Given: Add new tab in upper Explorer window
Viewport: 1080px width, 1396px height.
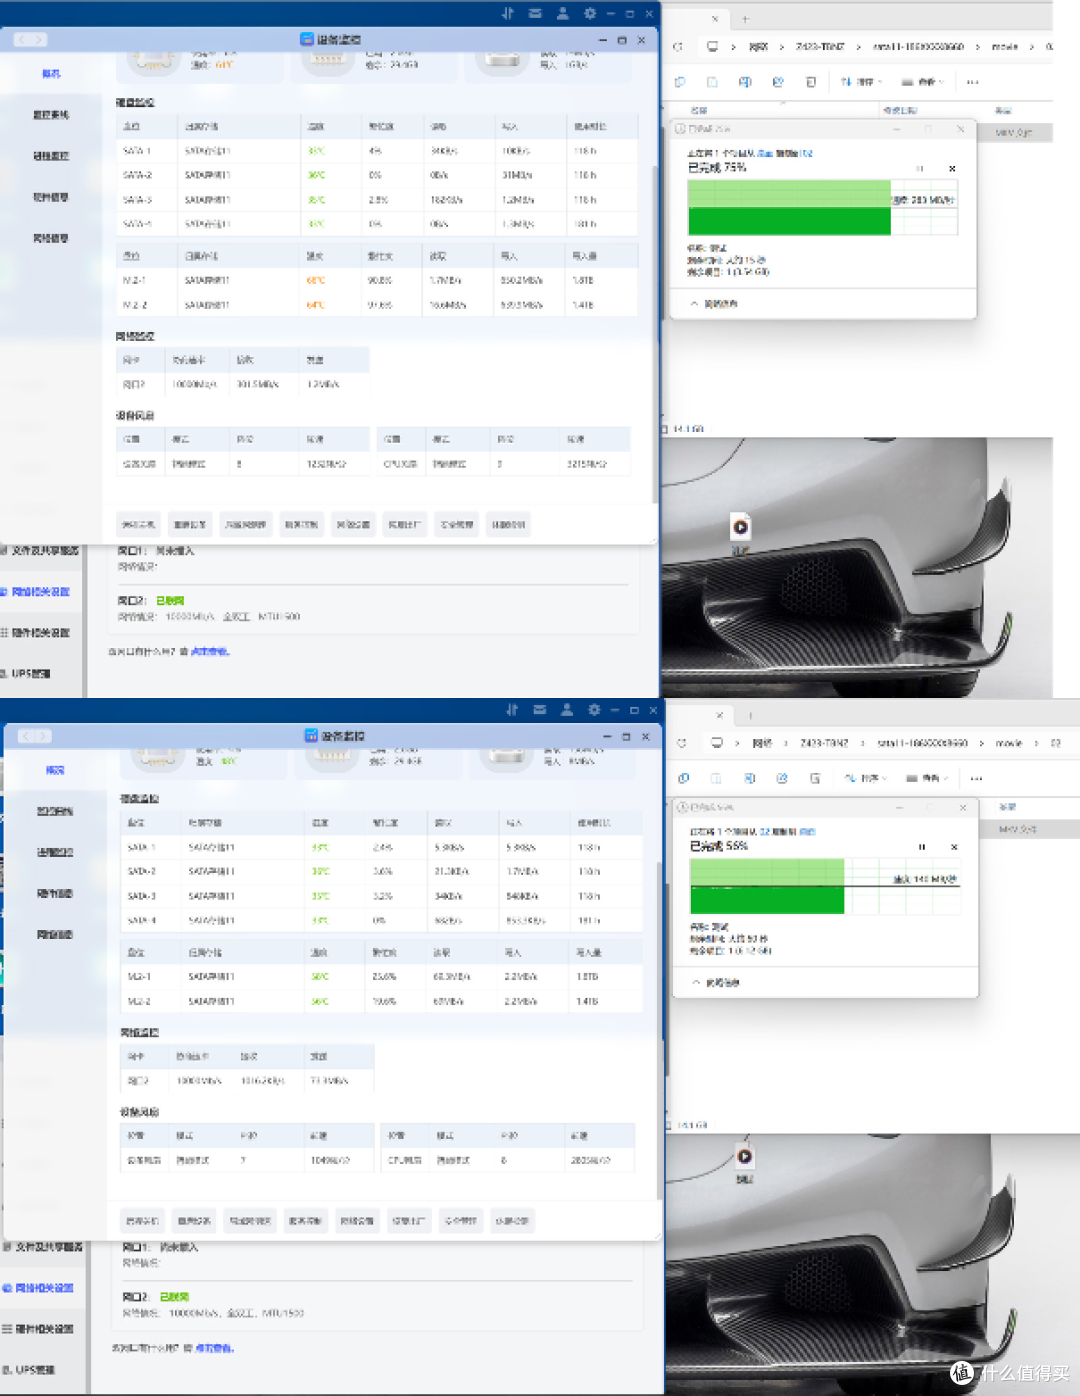Looking at the screenshot, I should 745,18.
